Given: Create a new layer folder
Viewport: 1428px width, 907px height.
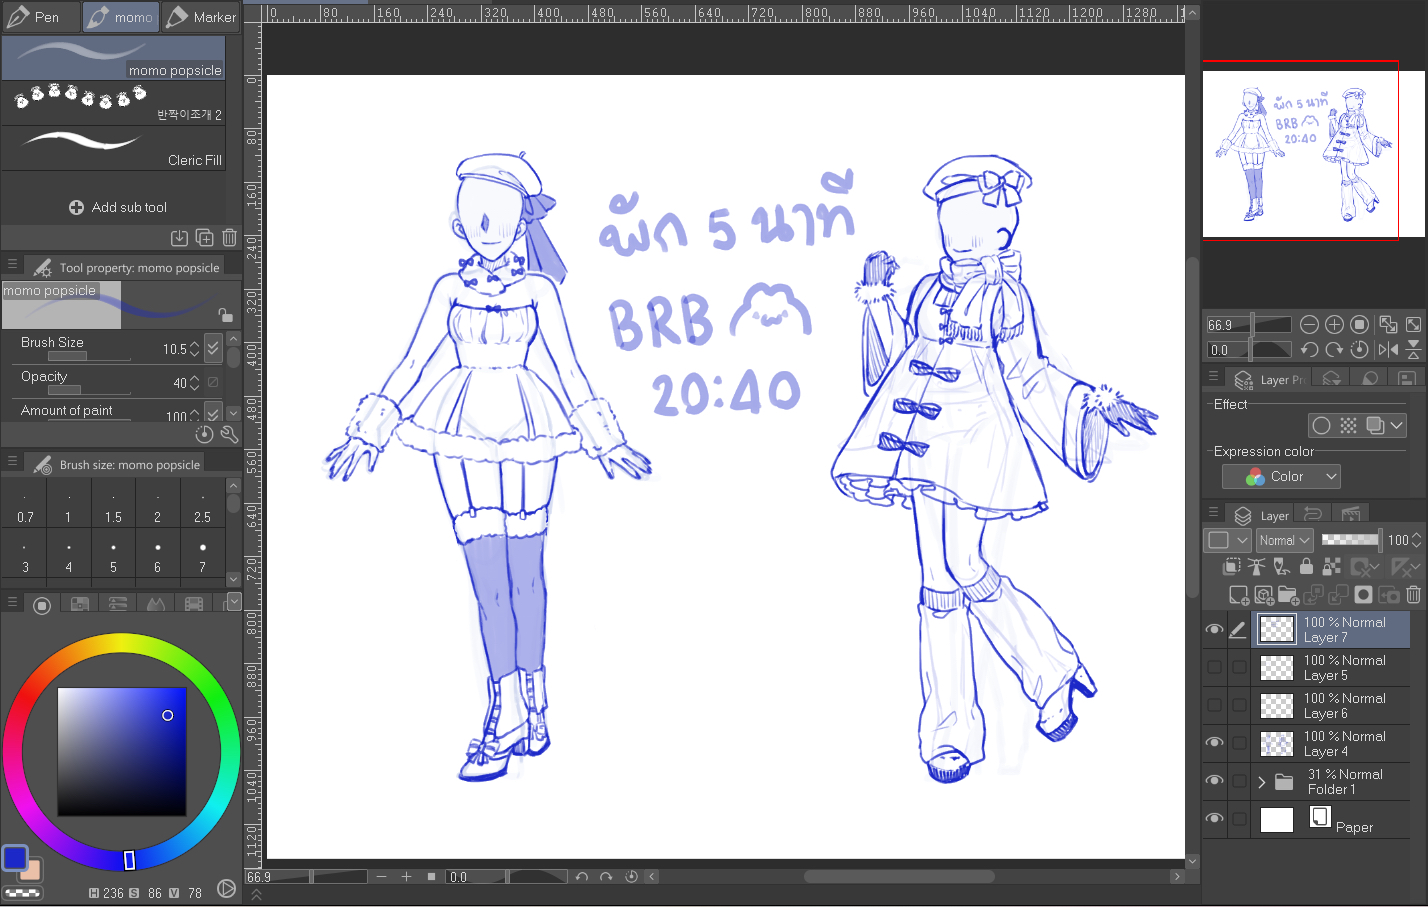Looking at the screenshot, I should tap(1288, 595).
